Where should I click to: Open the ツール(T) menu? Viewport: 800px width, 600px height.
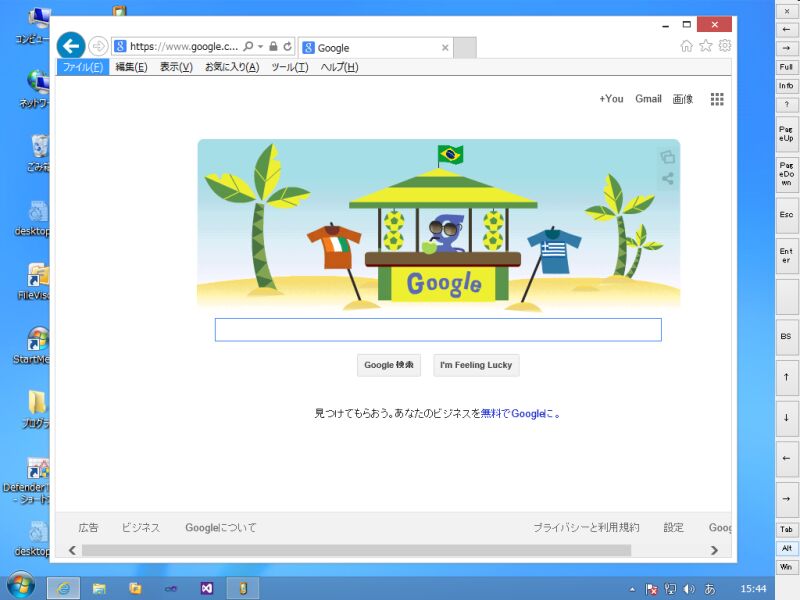[290, 67]
